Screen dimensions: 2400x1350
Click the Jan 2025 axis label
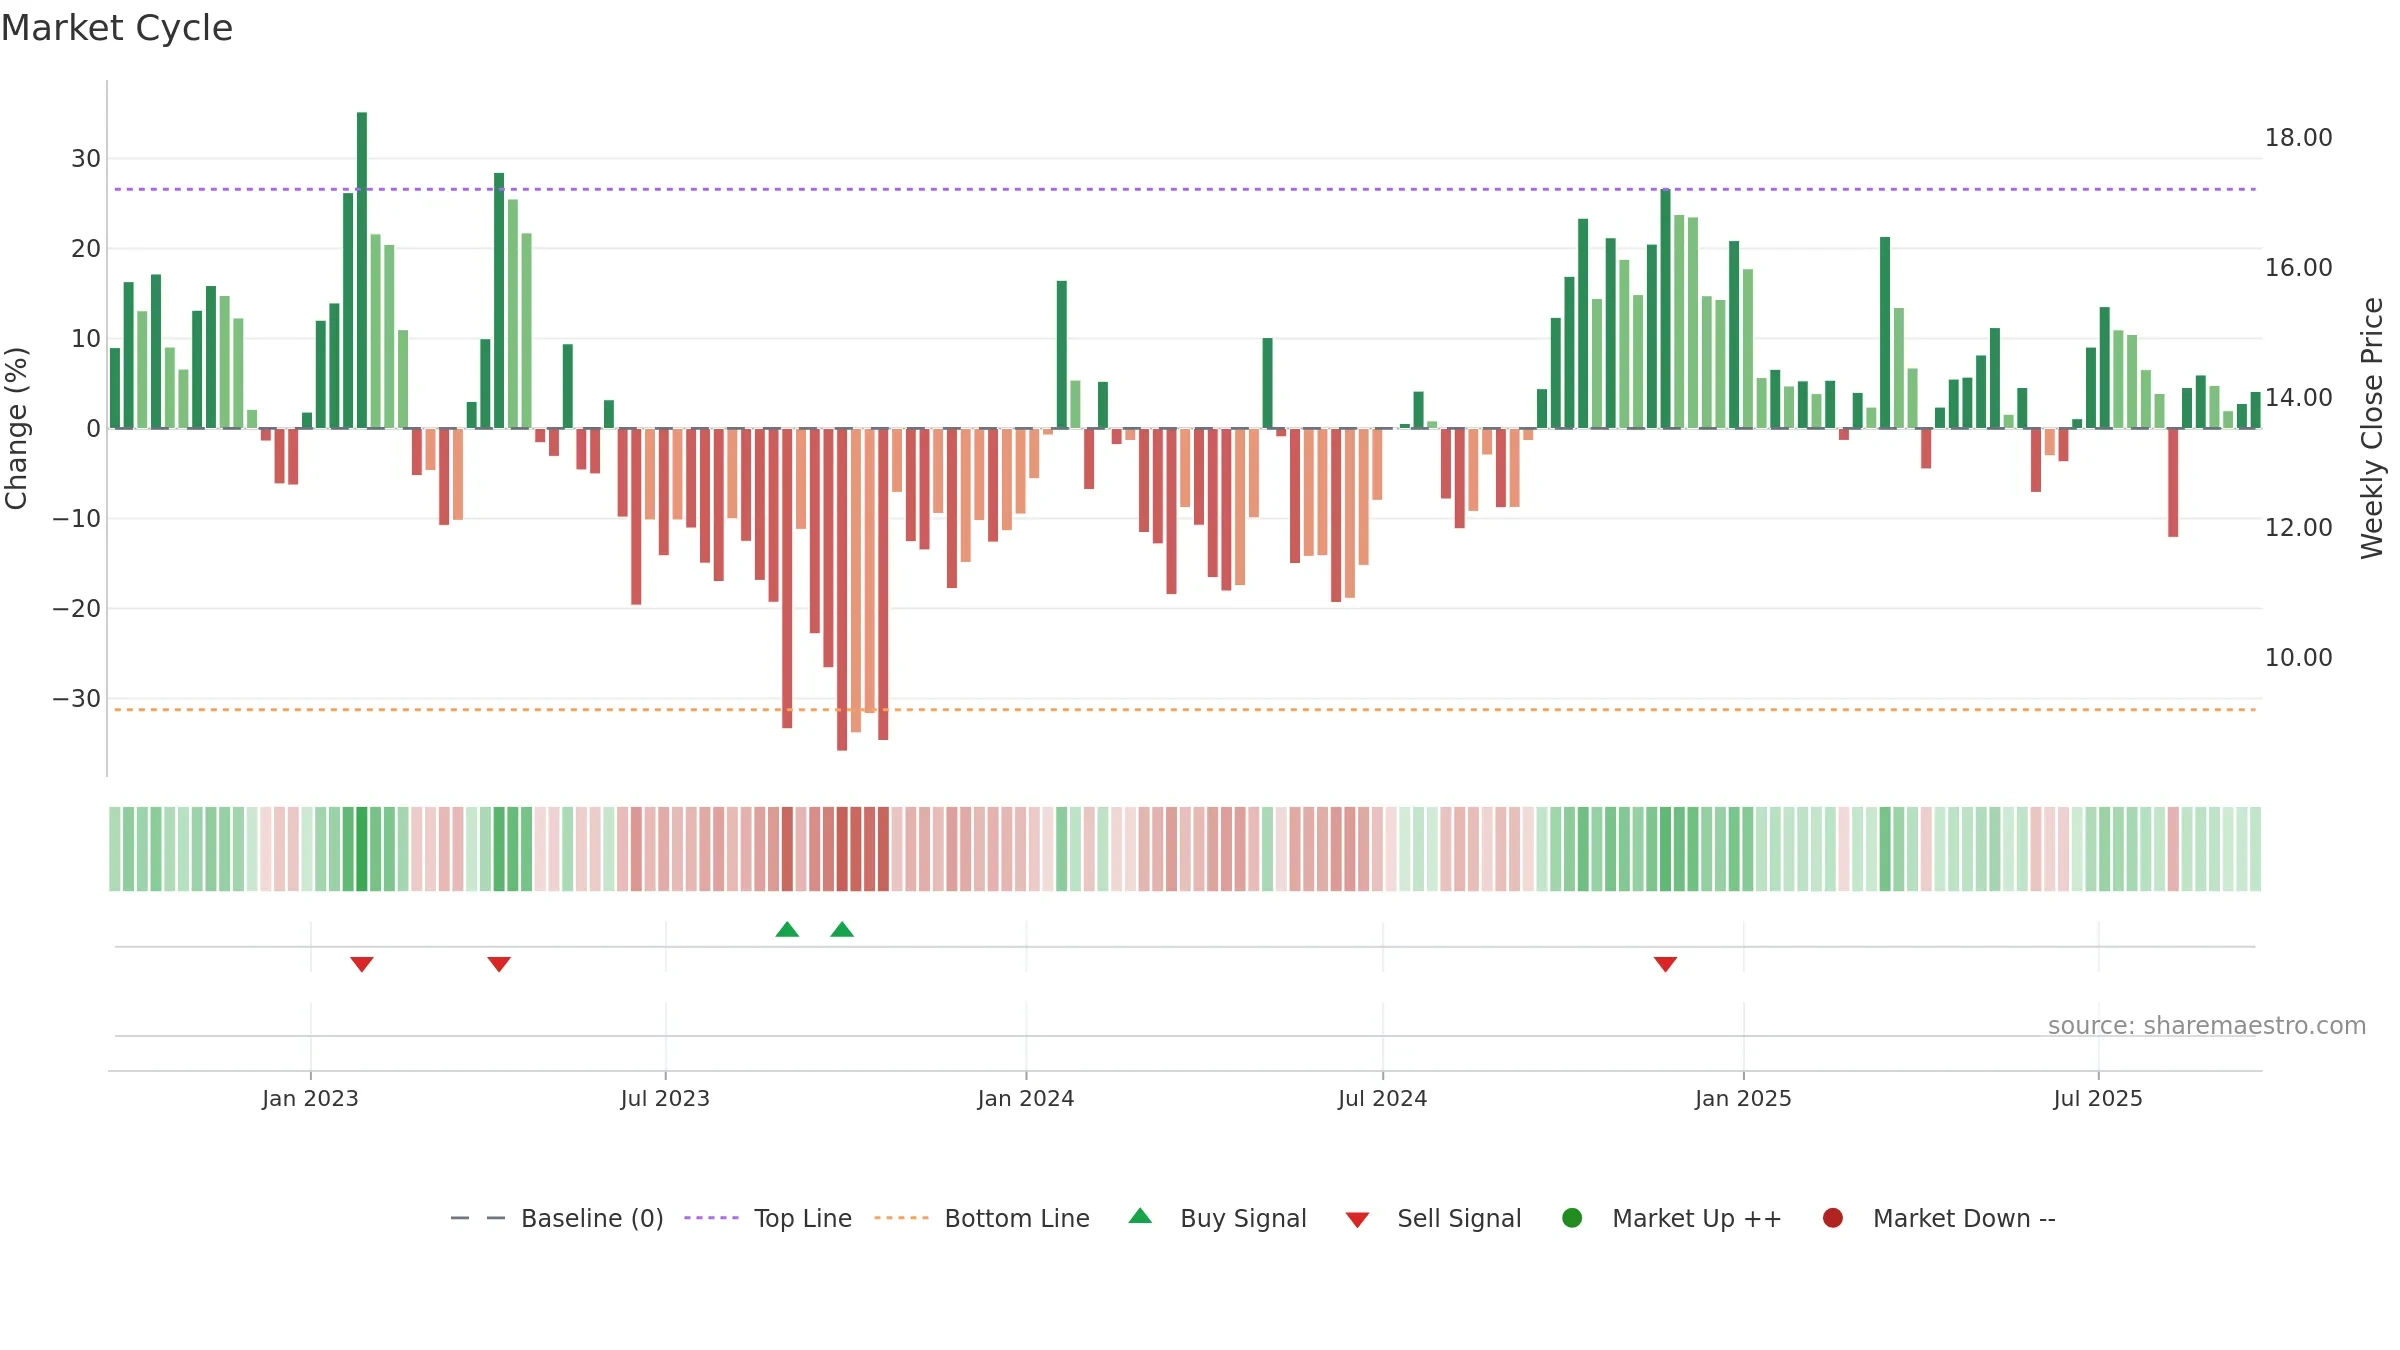(1743, 1099)
